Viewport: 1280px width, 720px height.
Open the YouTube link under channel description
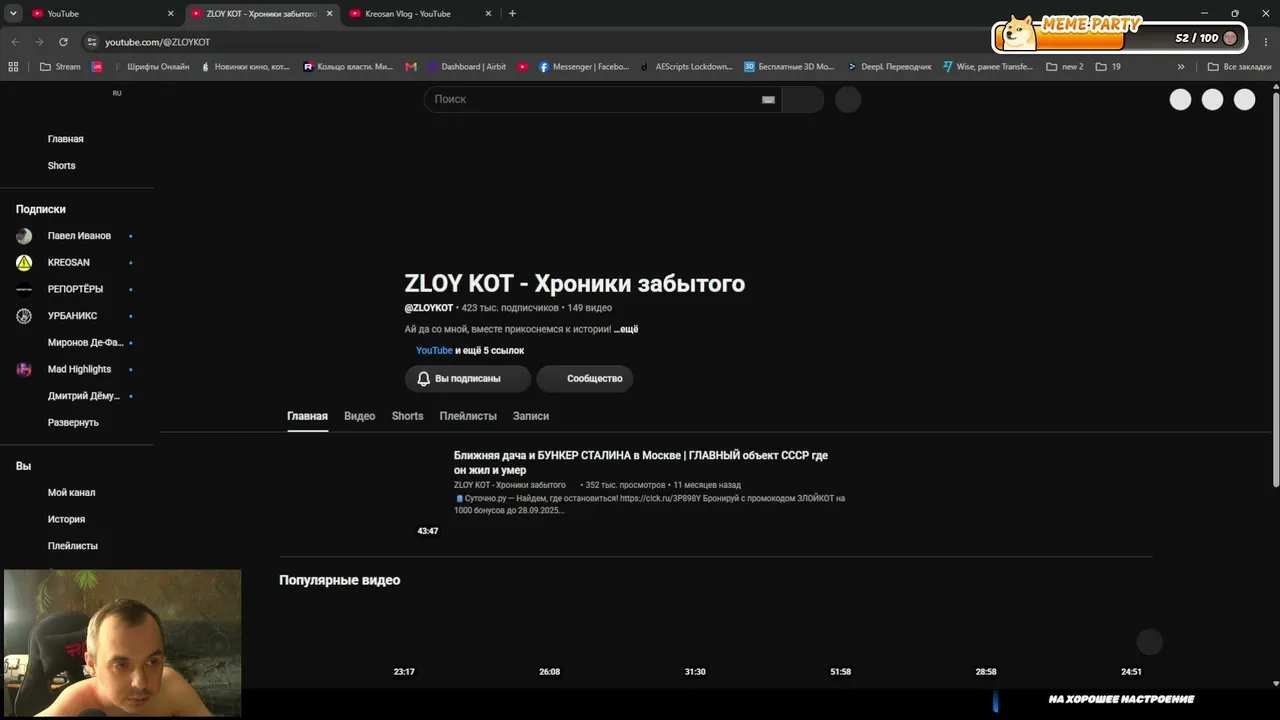click(x=434, y=351)
